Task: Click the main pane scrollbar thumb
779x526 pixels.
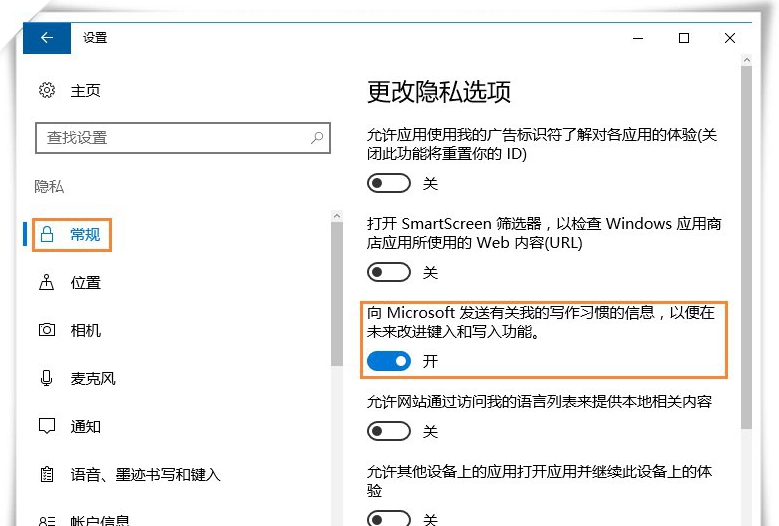Action: tap(746, 247)
